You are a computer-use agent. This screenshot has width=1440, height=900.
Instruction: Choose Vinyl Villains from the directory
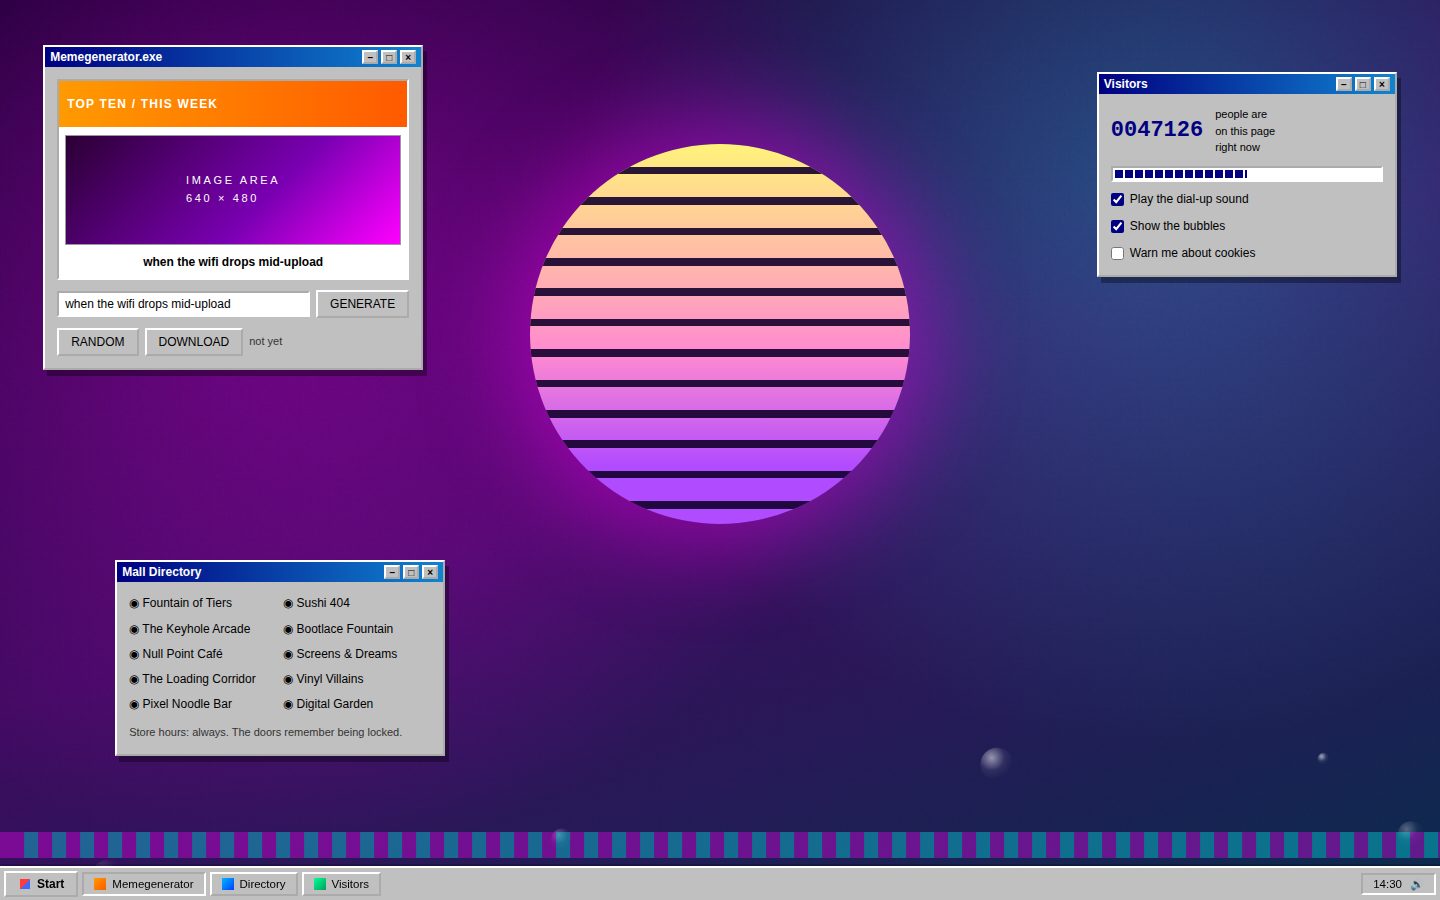click(x=323, y=679)
